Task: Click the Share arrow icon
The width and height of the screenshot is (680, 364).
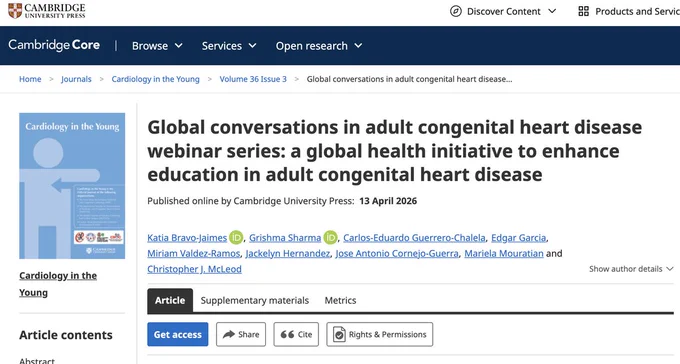Action: pos(229,334)
